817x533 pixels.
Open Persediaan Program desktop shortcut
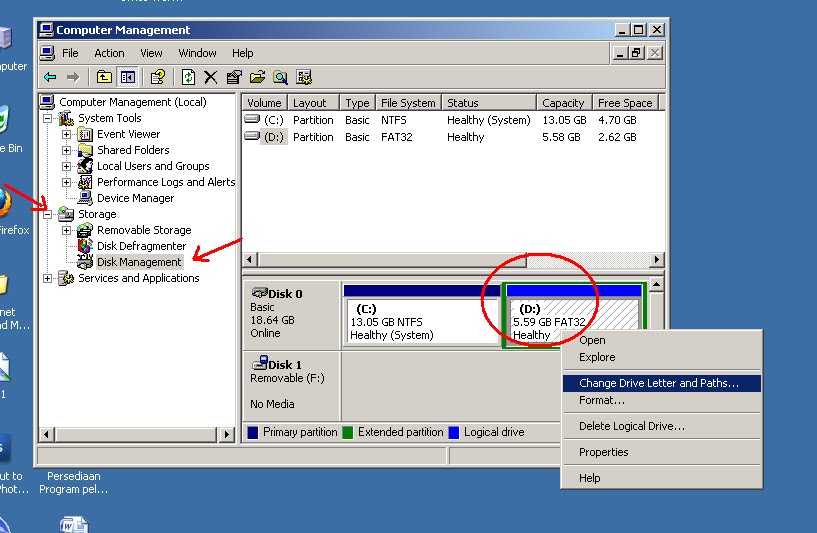73,482
